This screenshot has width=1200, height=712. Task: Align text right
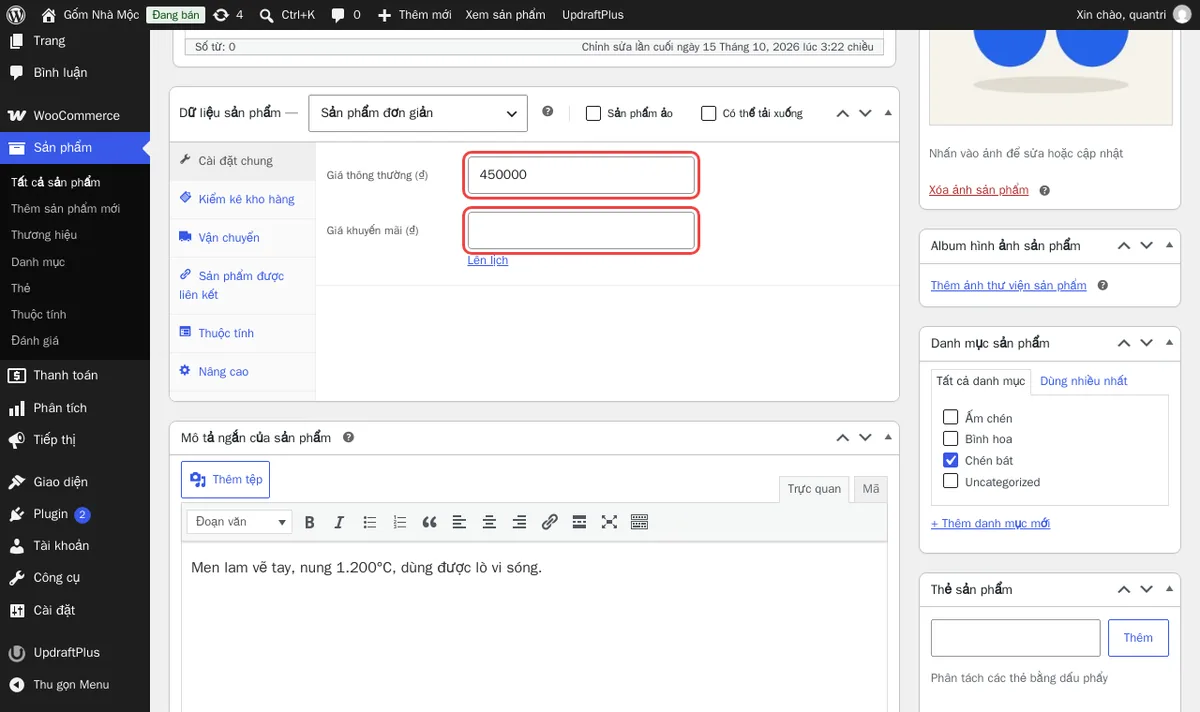[519, 522]
